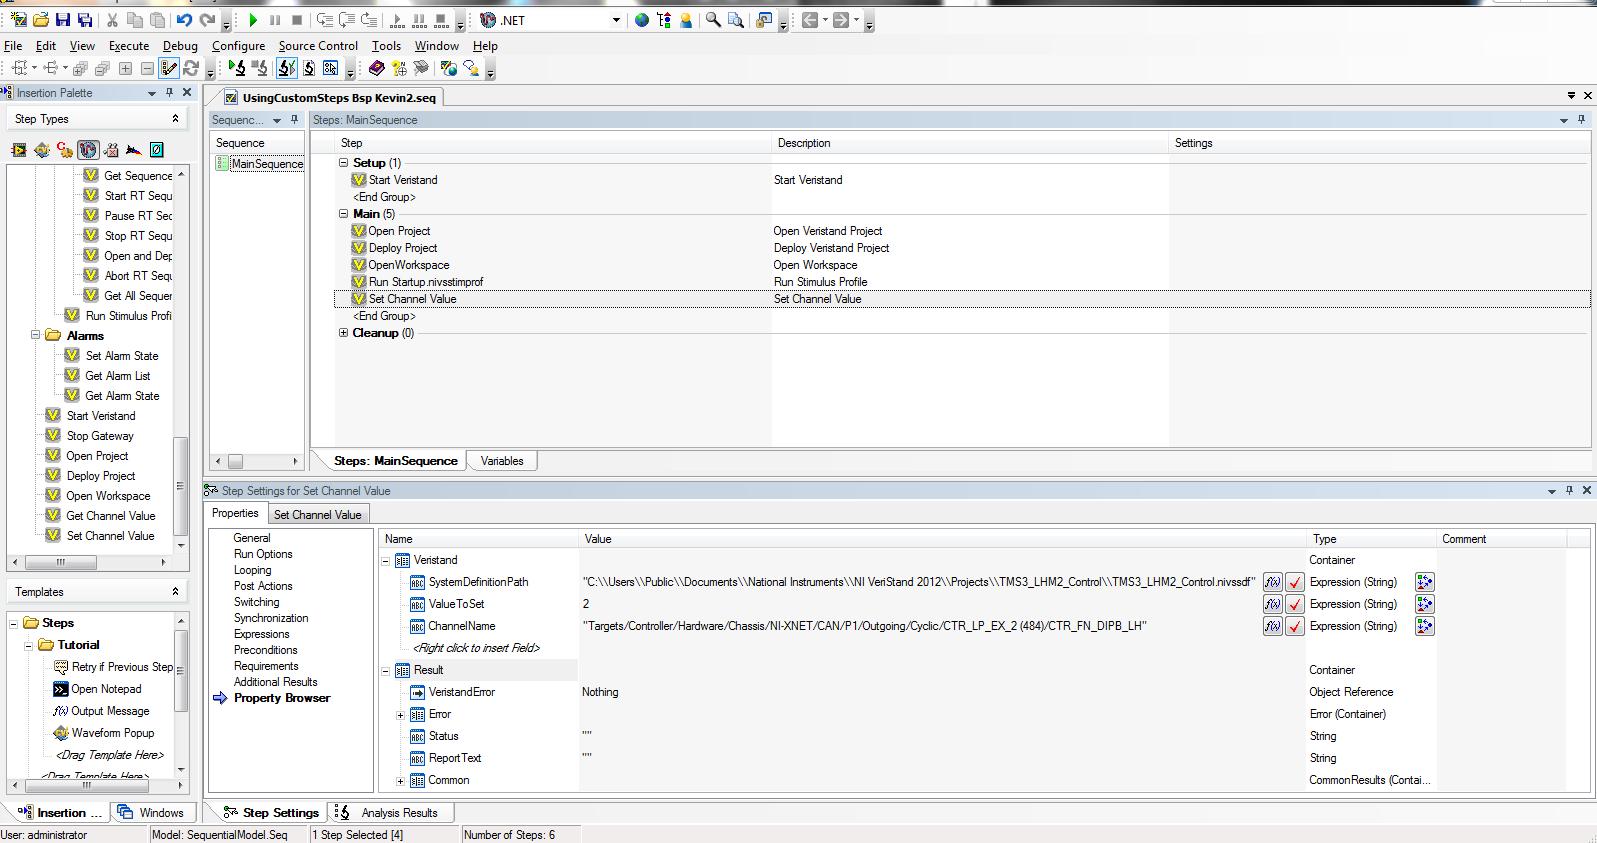This screenshot has height=843, width=1597.
Task: Click the globe icon in the top toolbar
Action: click(642, 20)
